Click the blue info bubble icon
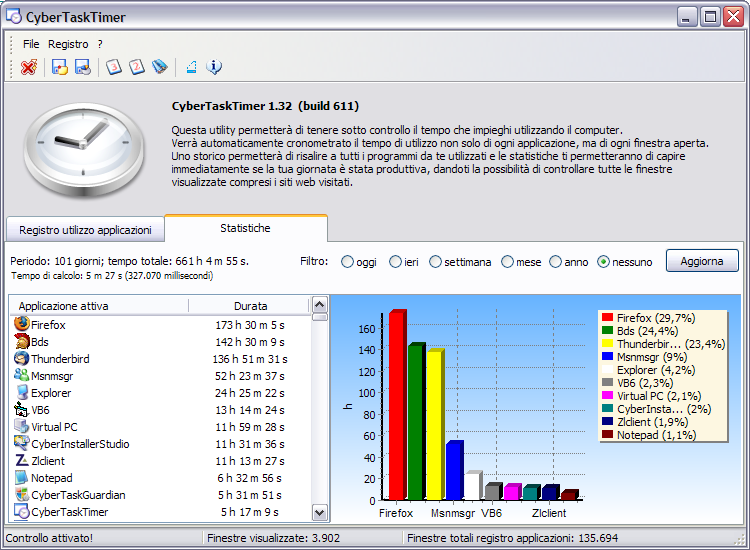 coord(214,67)
